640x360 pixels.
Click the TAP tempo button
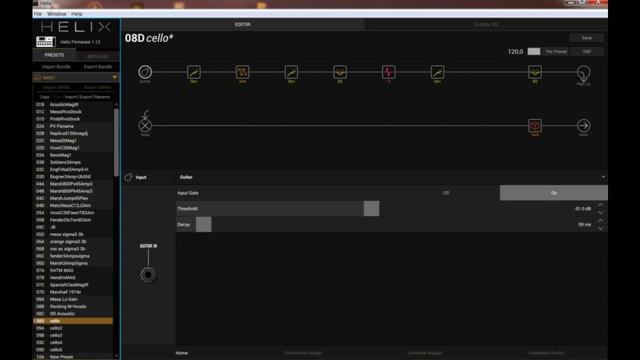(587, 51)
